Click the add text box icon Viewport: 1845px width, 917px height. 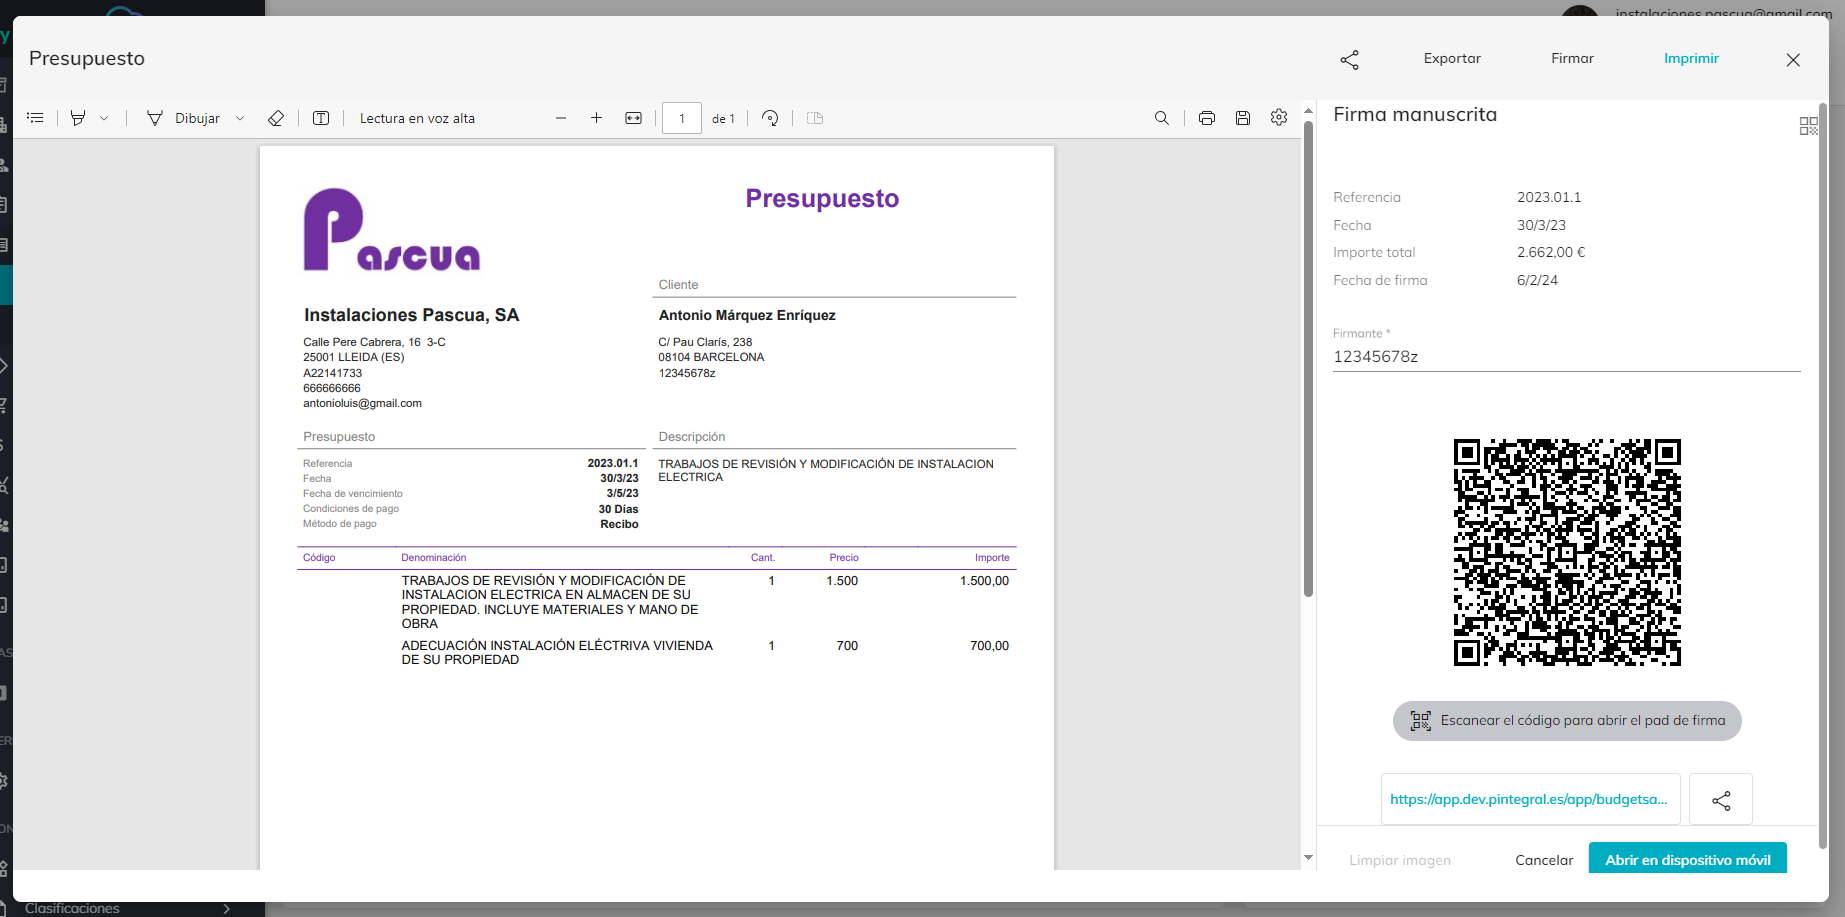321,118
